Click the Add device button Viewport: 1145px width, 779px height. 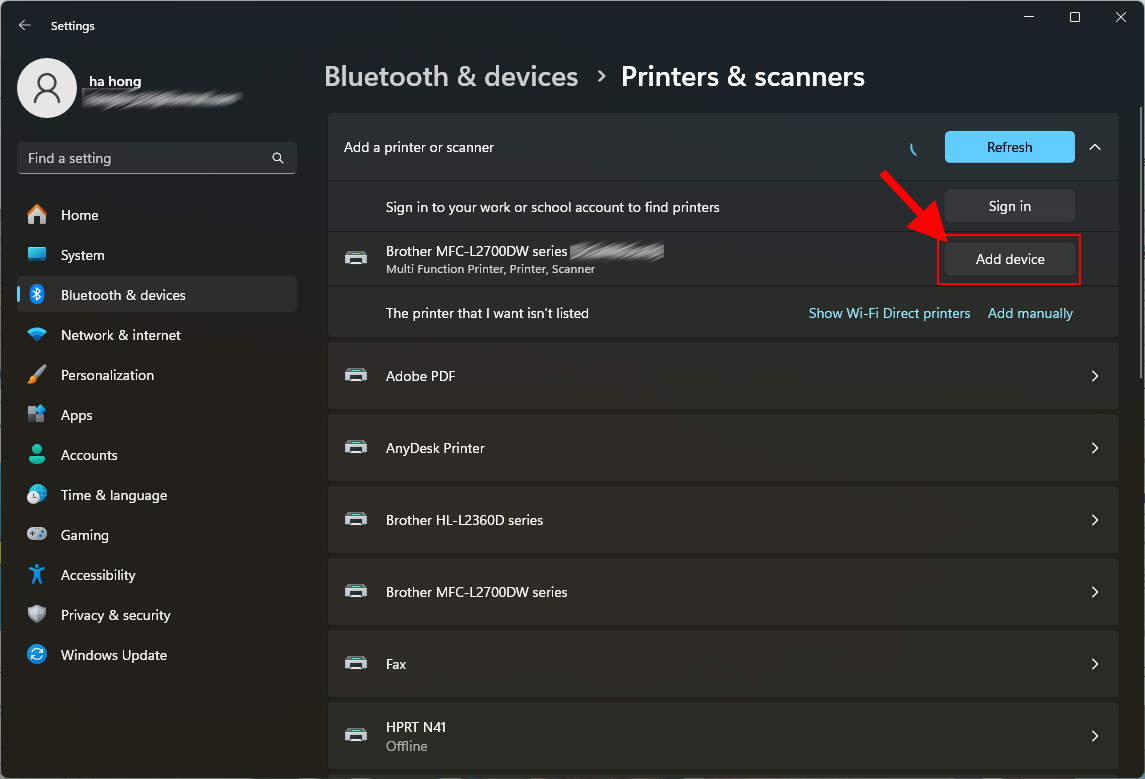[1010, 259]
